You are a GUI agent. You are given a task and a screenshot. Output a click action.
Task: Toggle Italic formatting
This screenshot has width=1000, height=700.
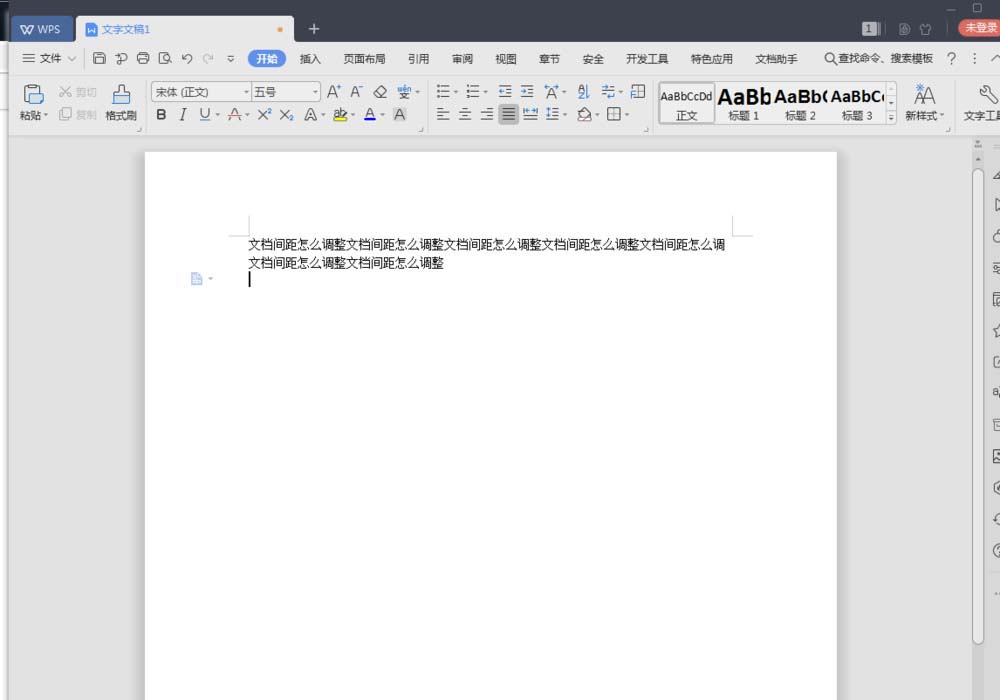tap(183, 115)
